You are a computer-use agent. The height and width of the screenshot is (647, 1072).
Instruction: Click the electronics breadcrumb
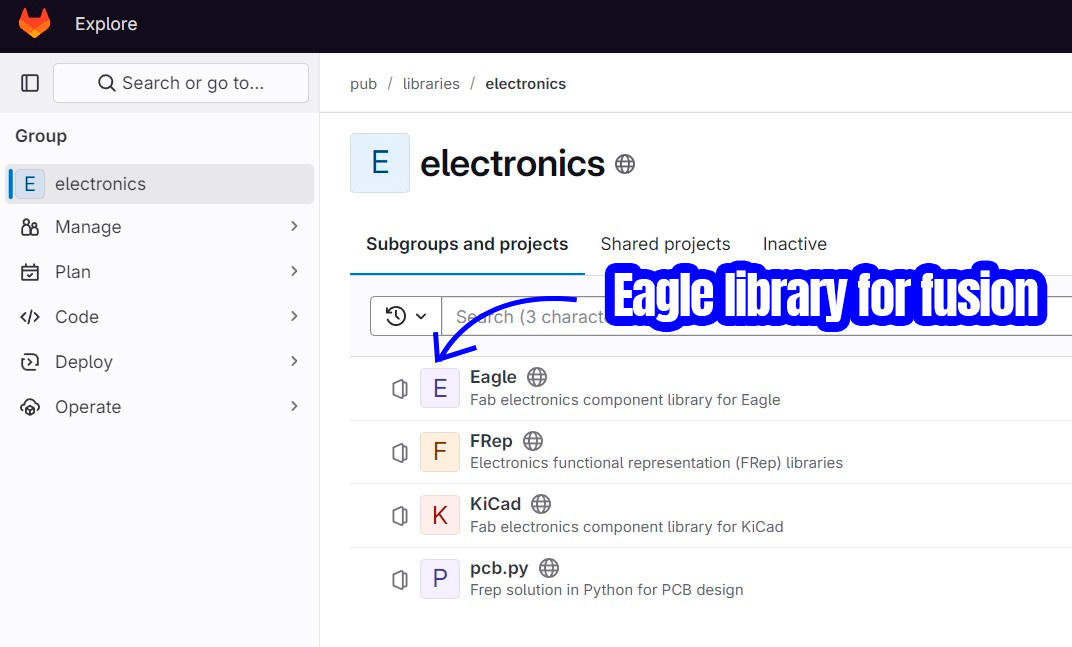tap(526, 84)
